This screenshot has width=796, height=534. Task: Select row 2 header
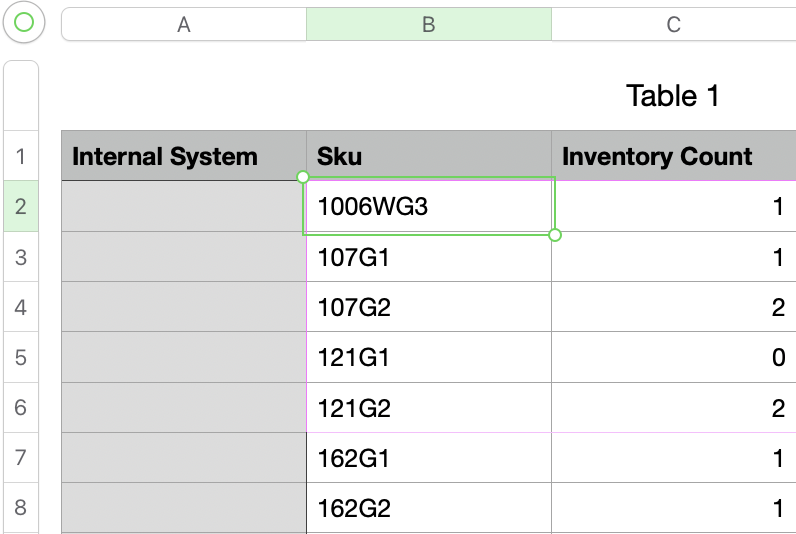coord(21,207)
